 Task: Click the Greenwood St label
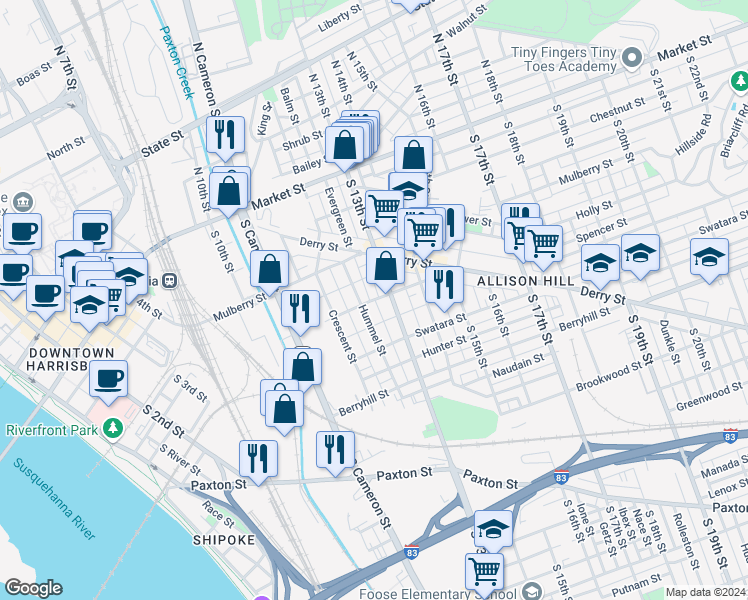point(709,396)
